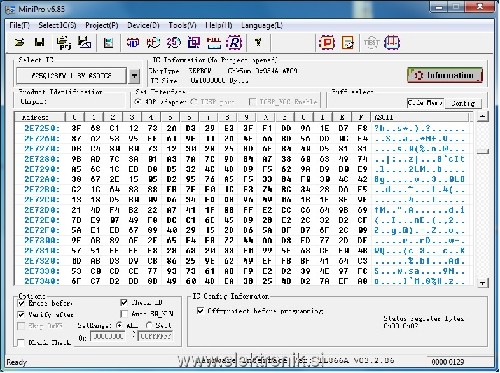This screenshot has width=500, height=373.
Task: Toggle the Erase before checkbox
Action: (21, 303)
